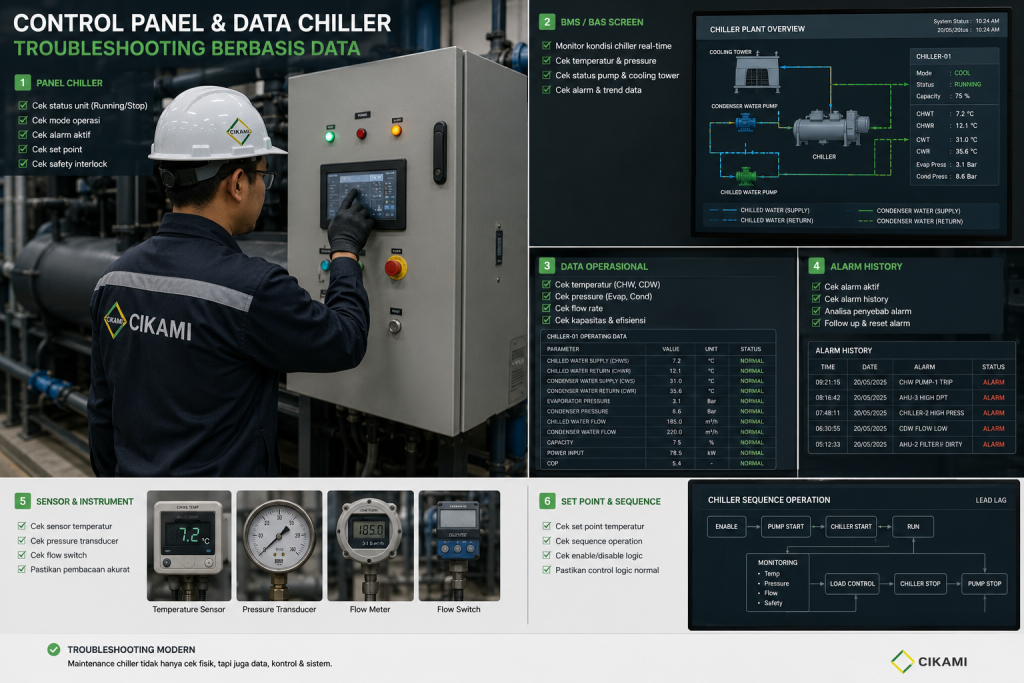Select the CHW PUMP-1 TRIP alarm row
Screen dimensions: 1024x683
(x=911, y=382)
